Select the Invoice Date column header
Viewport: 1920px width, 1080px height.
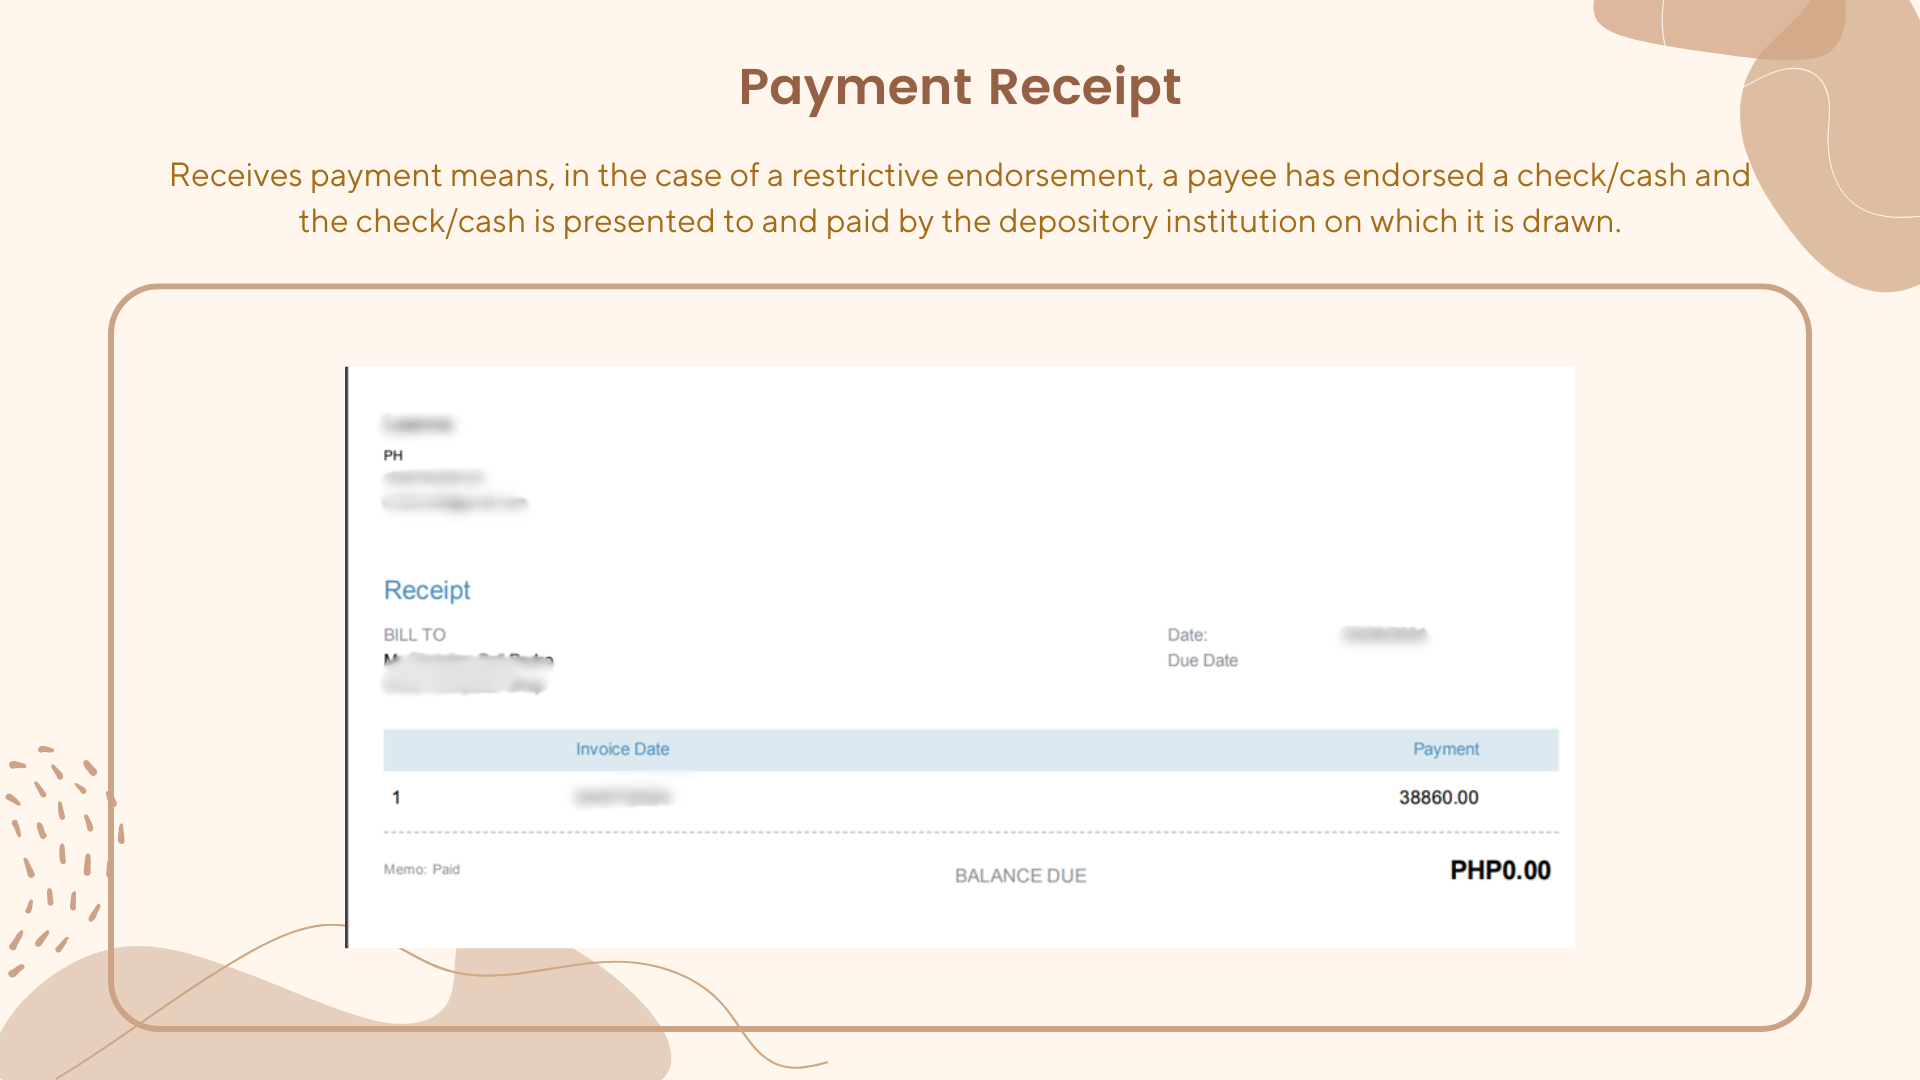pyautogui.click(x=622, y=749)
